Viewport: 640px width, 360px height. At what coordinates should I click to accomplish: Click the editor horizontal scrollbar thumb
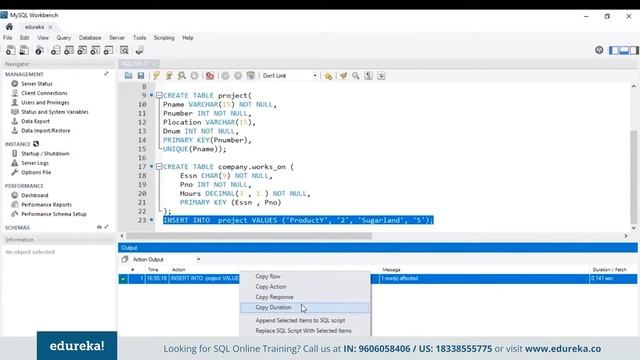(x=249, y=236)
